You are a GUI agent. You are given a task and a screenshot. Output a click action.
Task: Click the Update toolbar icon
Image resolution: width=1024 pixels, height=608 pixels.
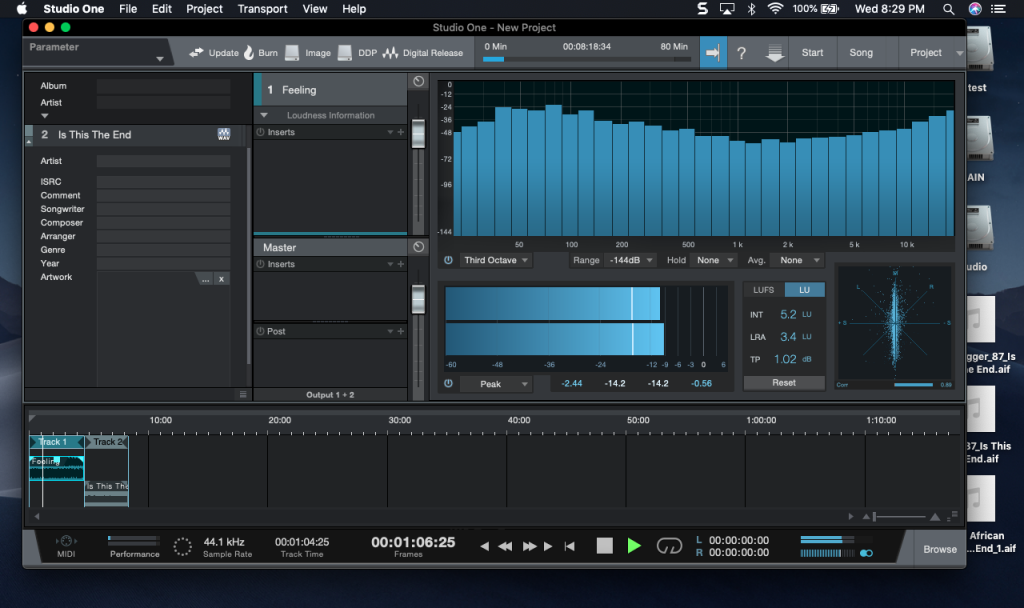[x=196, y=52]
